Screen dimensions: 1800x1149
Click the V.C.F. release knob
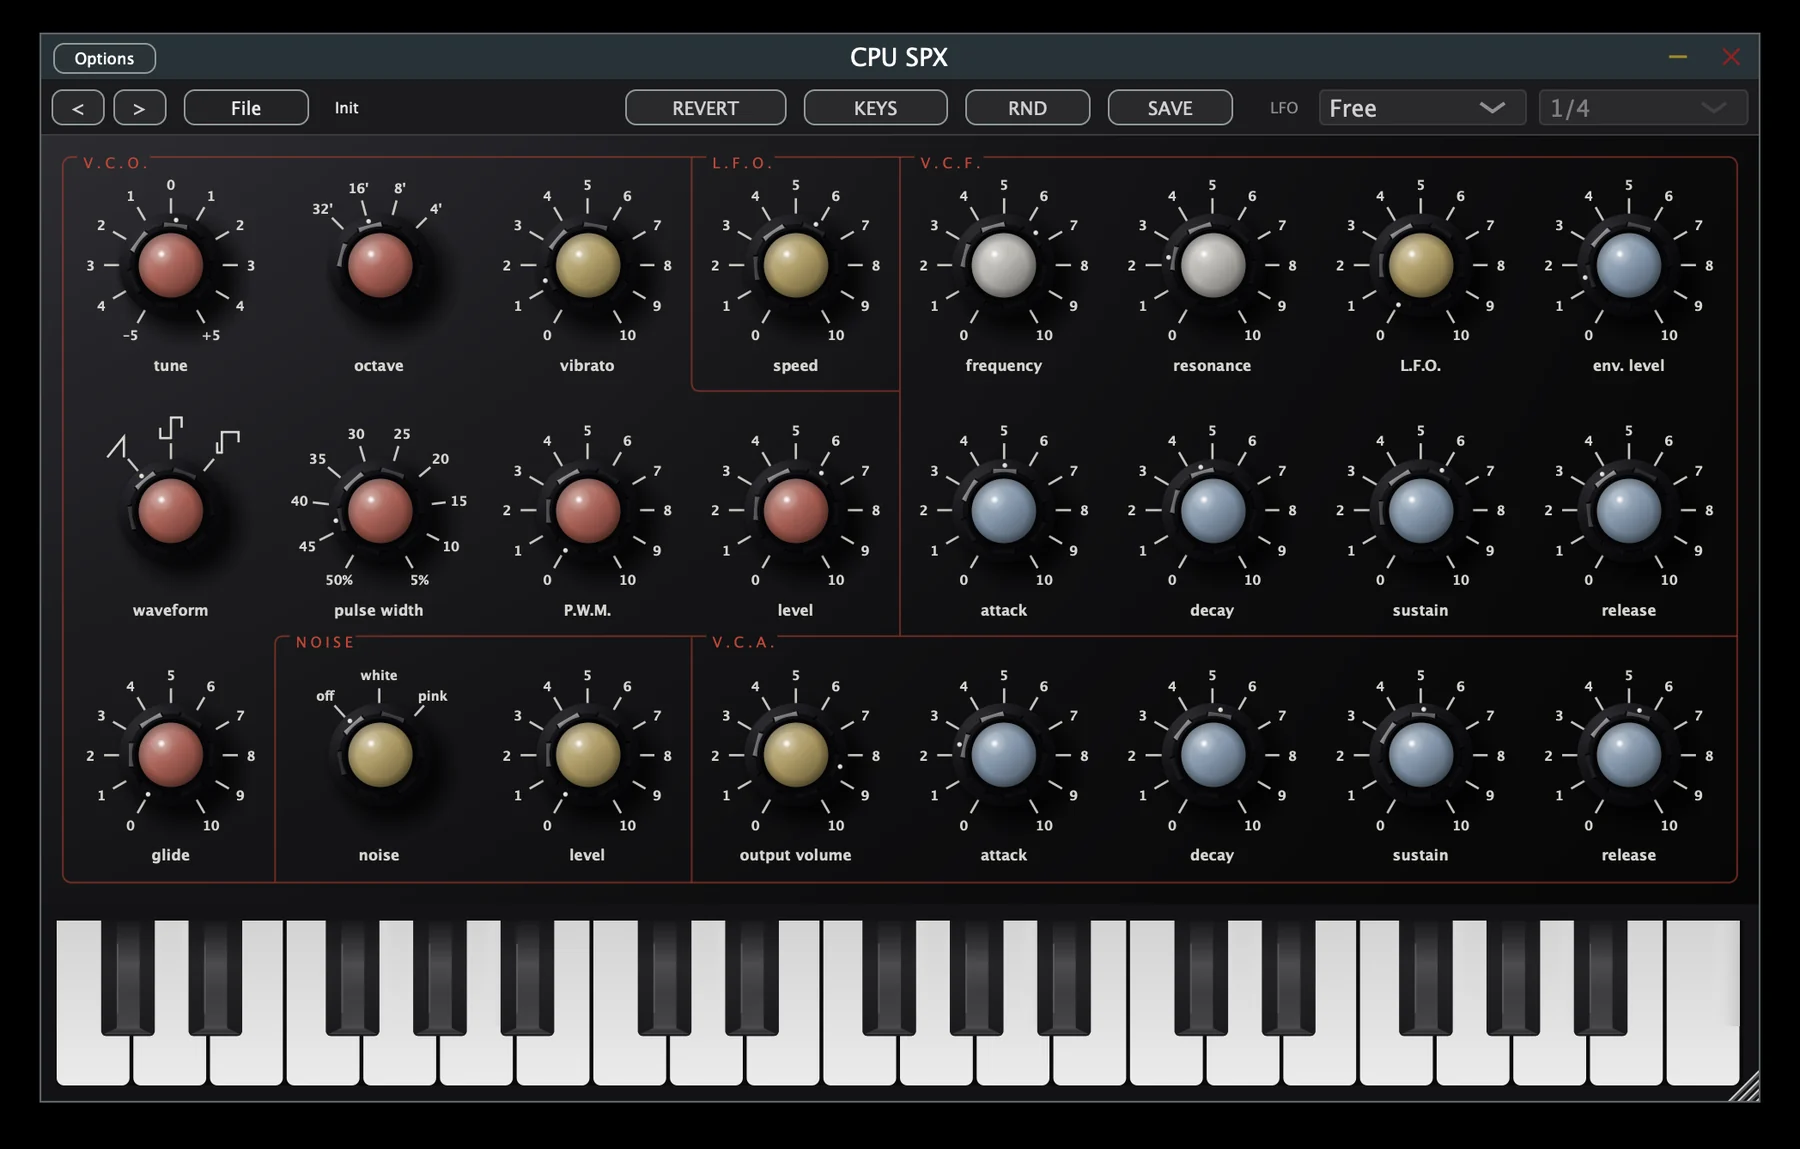tap(1629, 510)
